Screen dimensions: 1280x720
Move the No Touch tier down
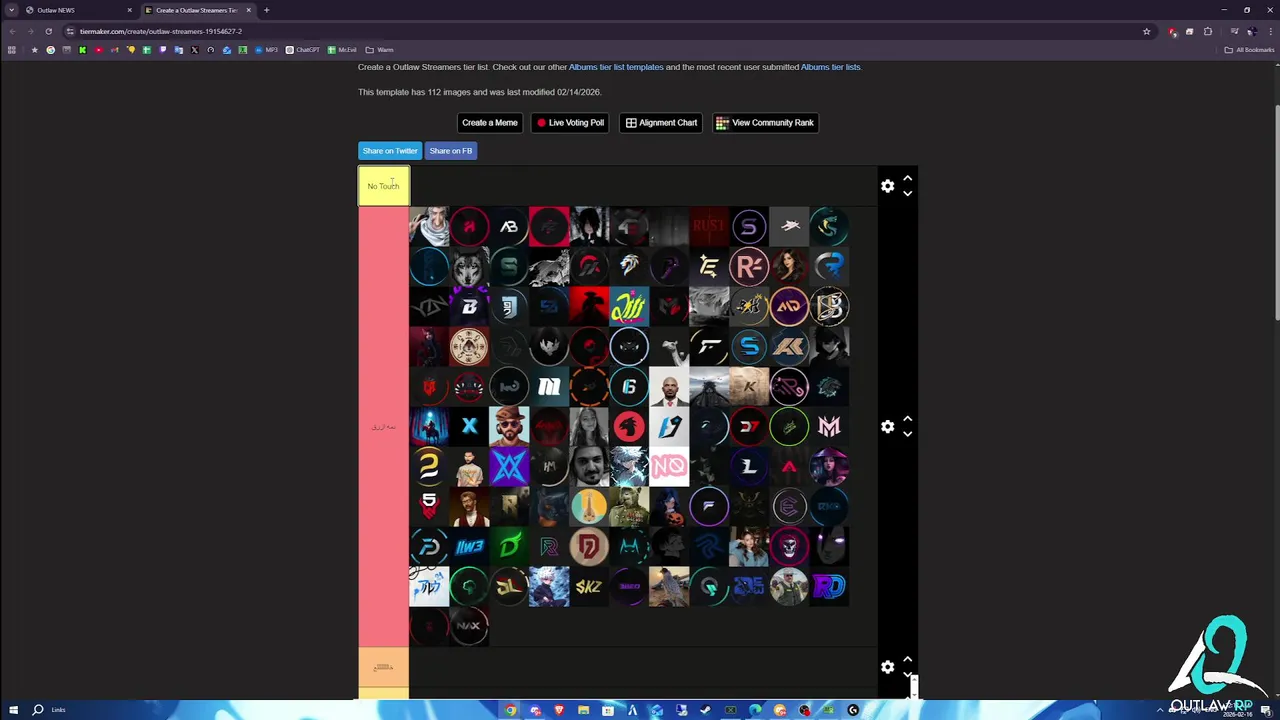[x=907, y=193]
